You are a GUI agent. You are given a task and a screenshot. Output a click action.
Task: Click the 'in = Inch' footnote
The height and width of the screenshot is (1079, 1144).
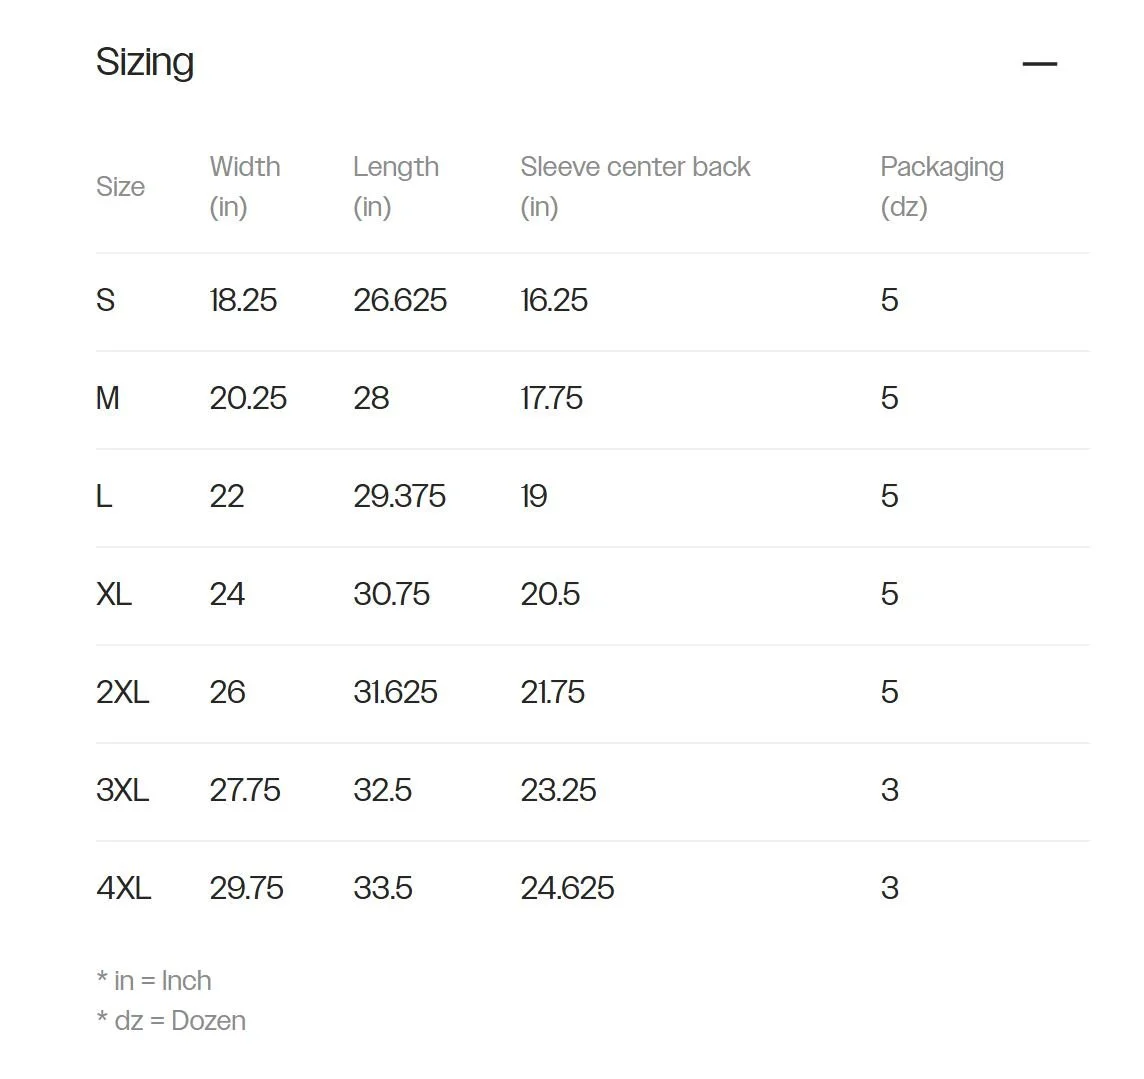click(x=154, y=981)
